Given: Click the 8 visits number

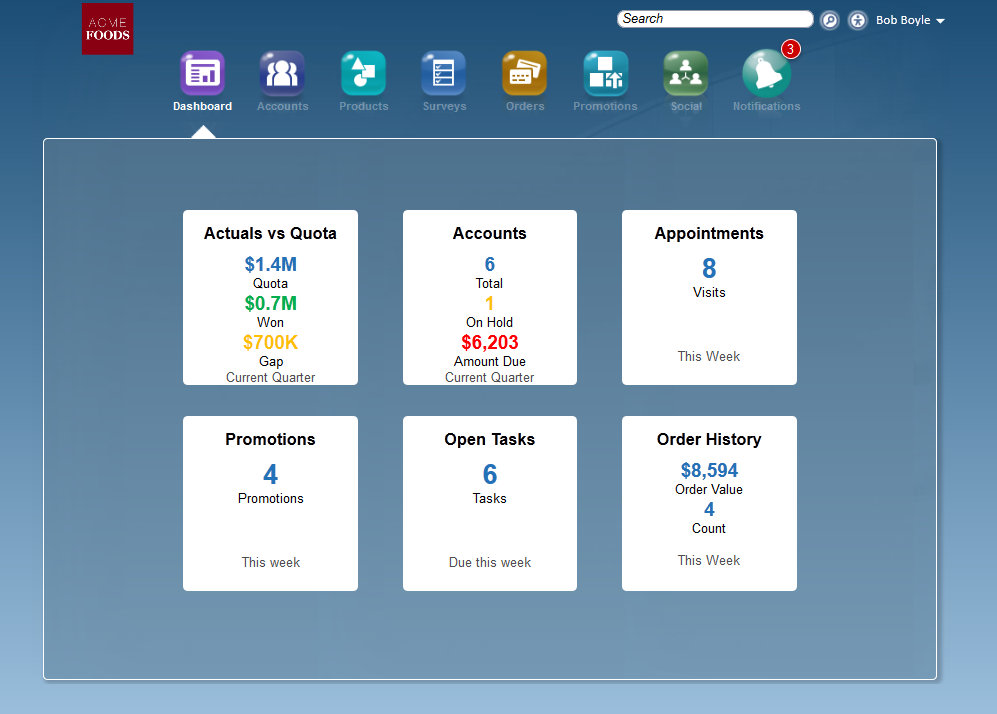Looking at the screenshot, I should (x=709, y=268).
